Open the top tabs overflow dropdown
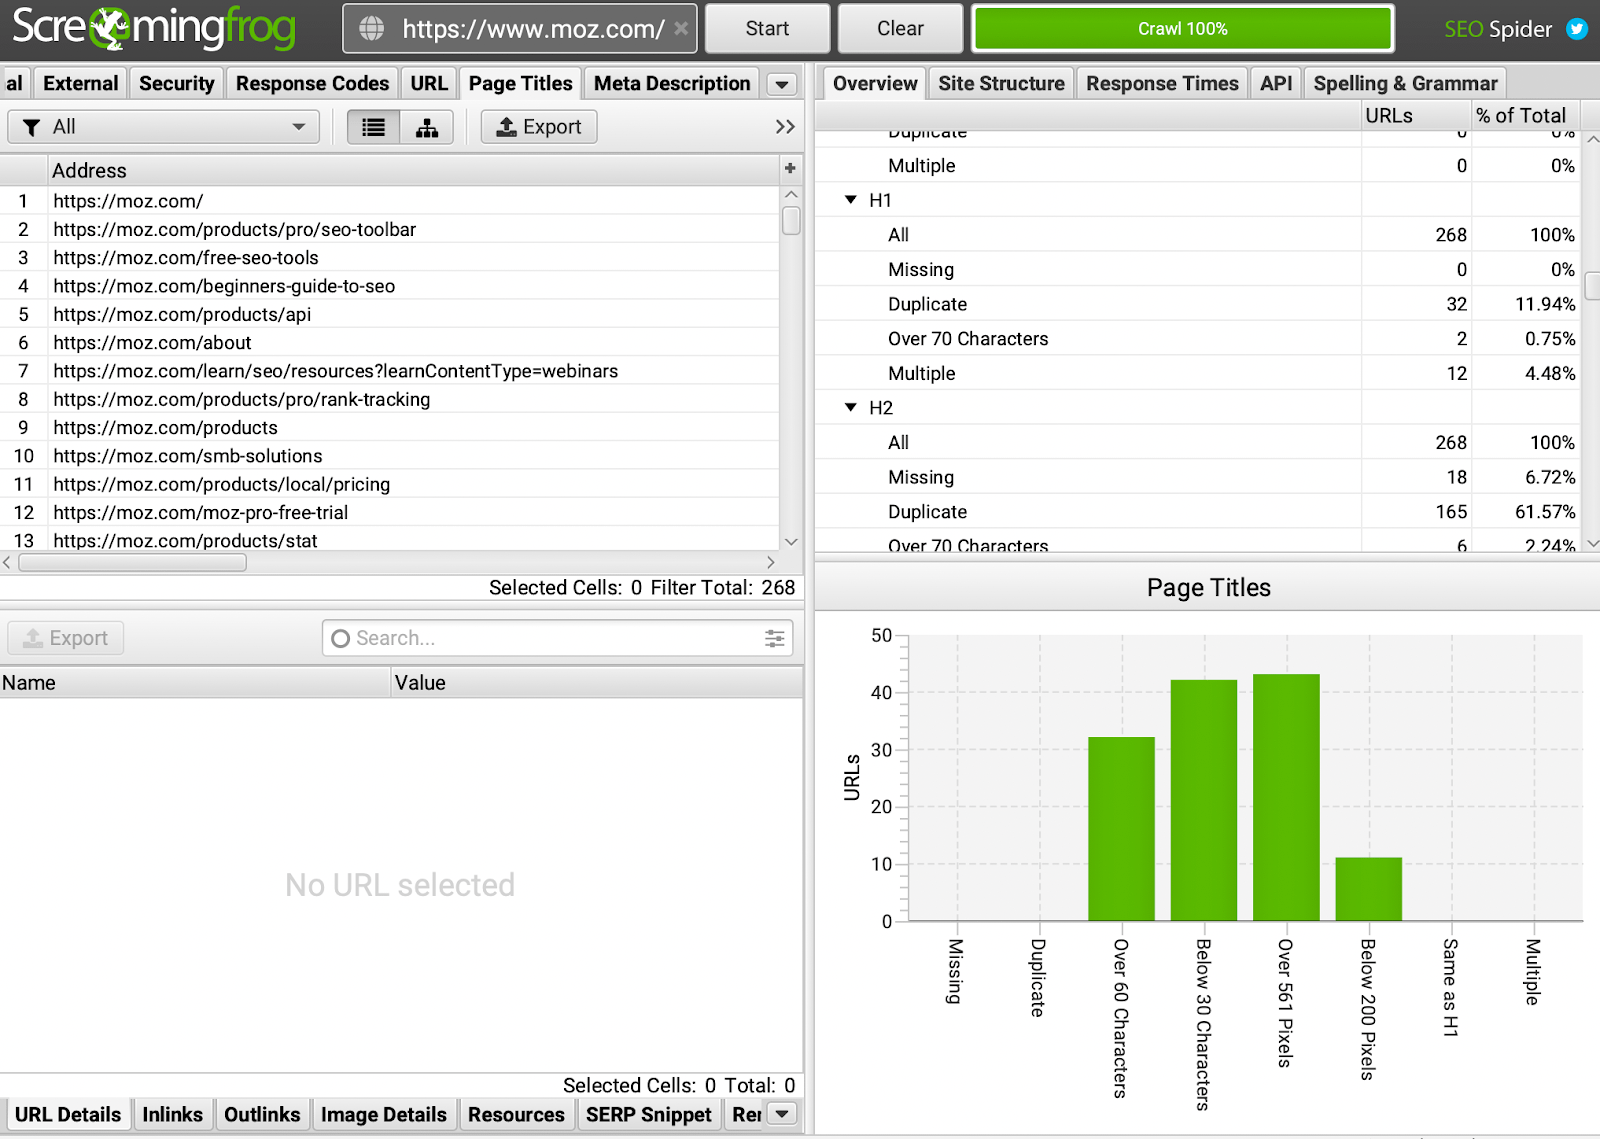Screen dimensions: 1600x1139 pos(782,84)
